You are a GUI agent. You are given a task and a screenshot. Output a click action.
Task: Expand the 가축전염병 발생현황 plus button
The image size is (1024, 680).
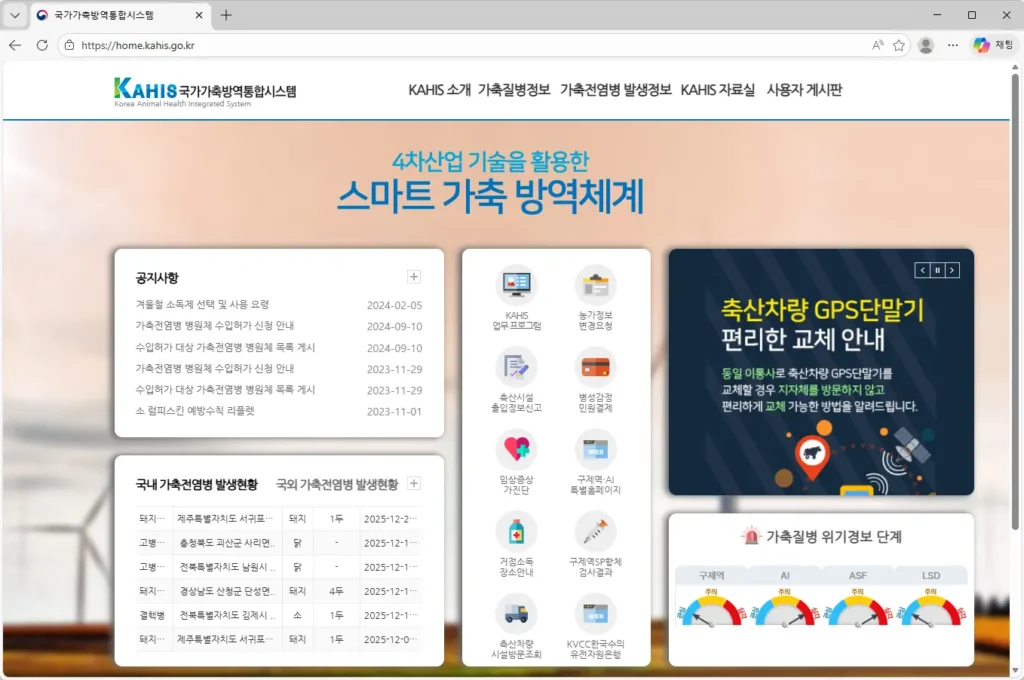pos(414,483)
